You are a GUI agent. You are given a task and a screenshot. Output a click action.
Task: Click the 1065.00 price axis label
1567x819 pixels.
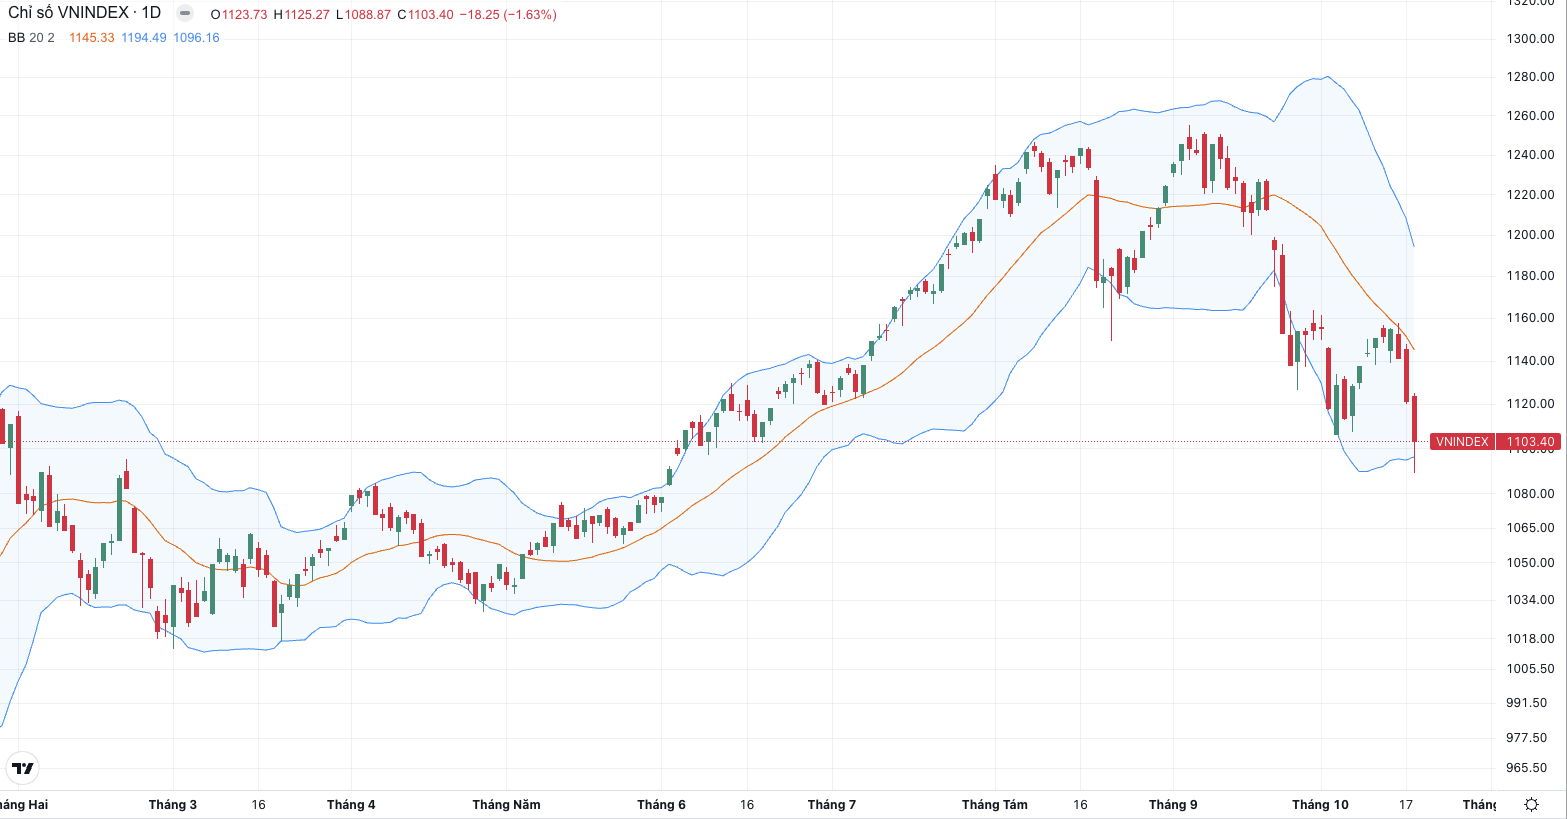point(1530,528)
